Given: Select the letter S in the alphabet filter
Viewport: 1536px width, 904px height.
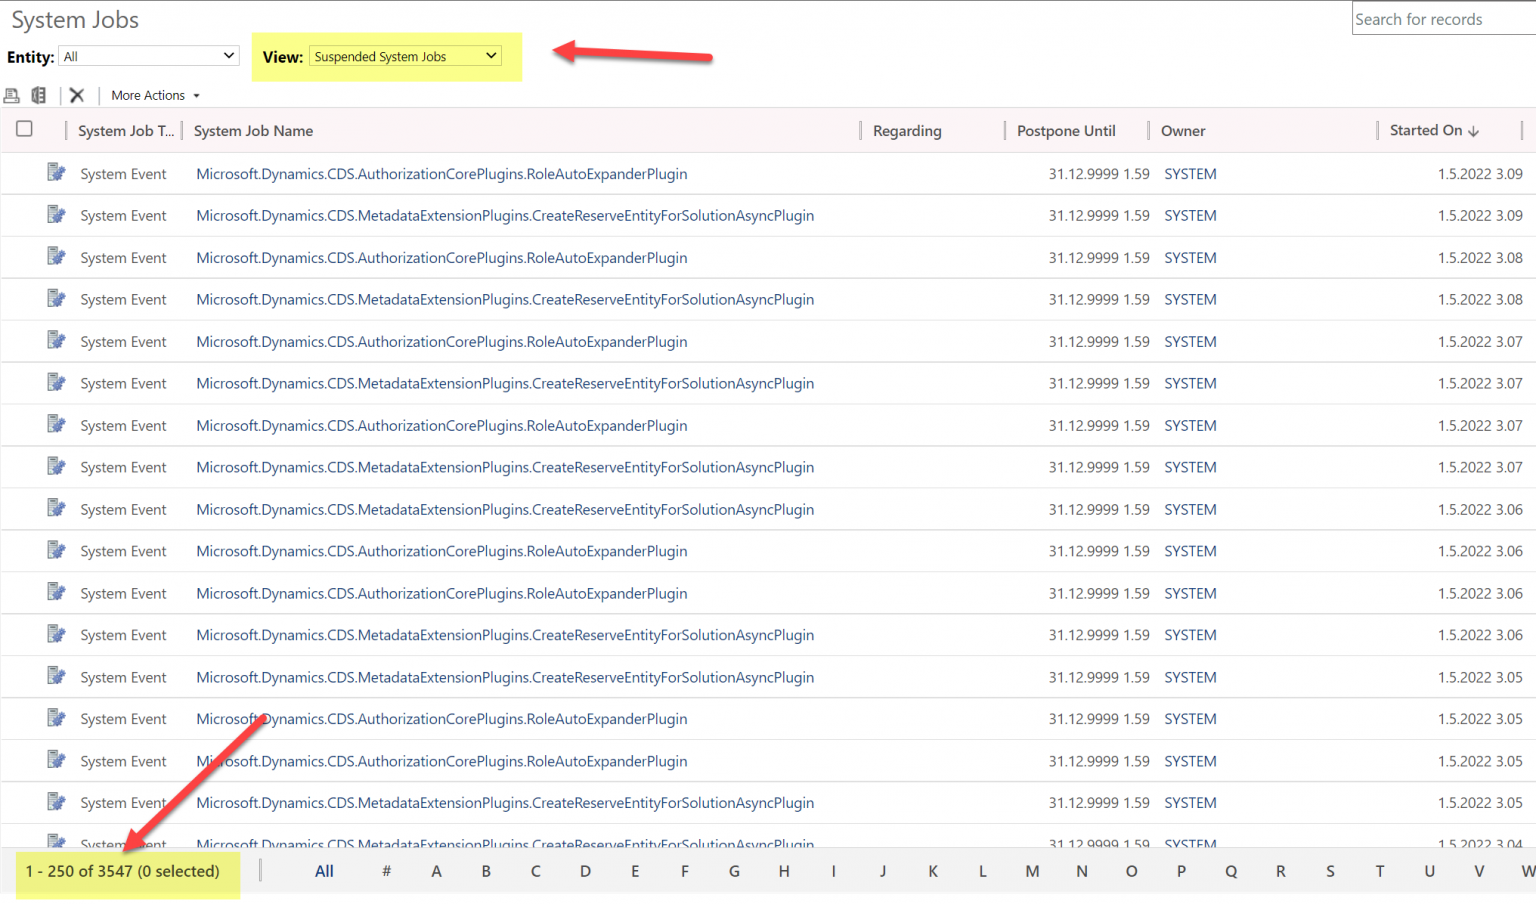Looking at the screenshot, I should (x=1330, y=871).
